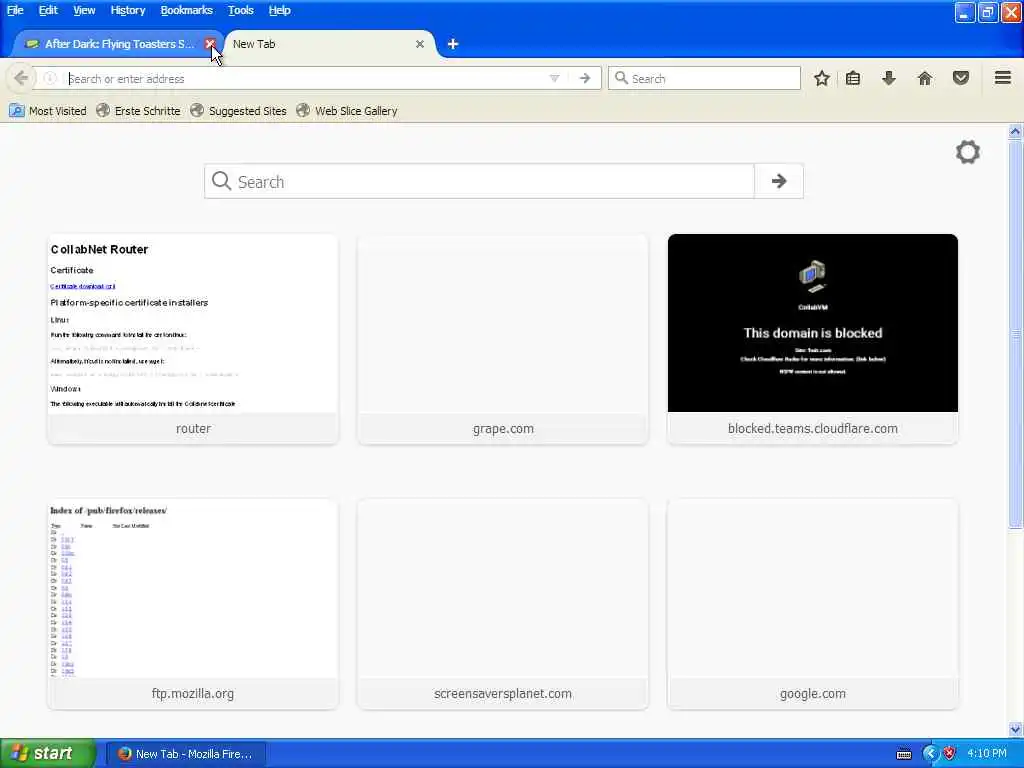
Task: Open the address bar history dropdown arrow
Action: (x=554, y=78)
